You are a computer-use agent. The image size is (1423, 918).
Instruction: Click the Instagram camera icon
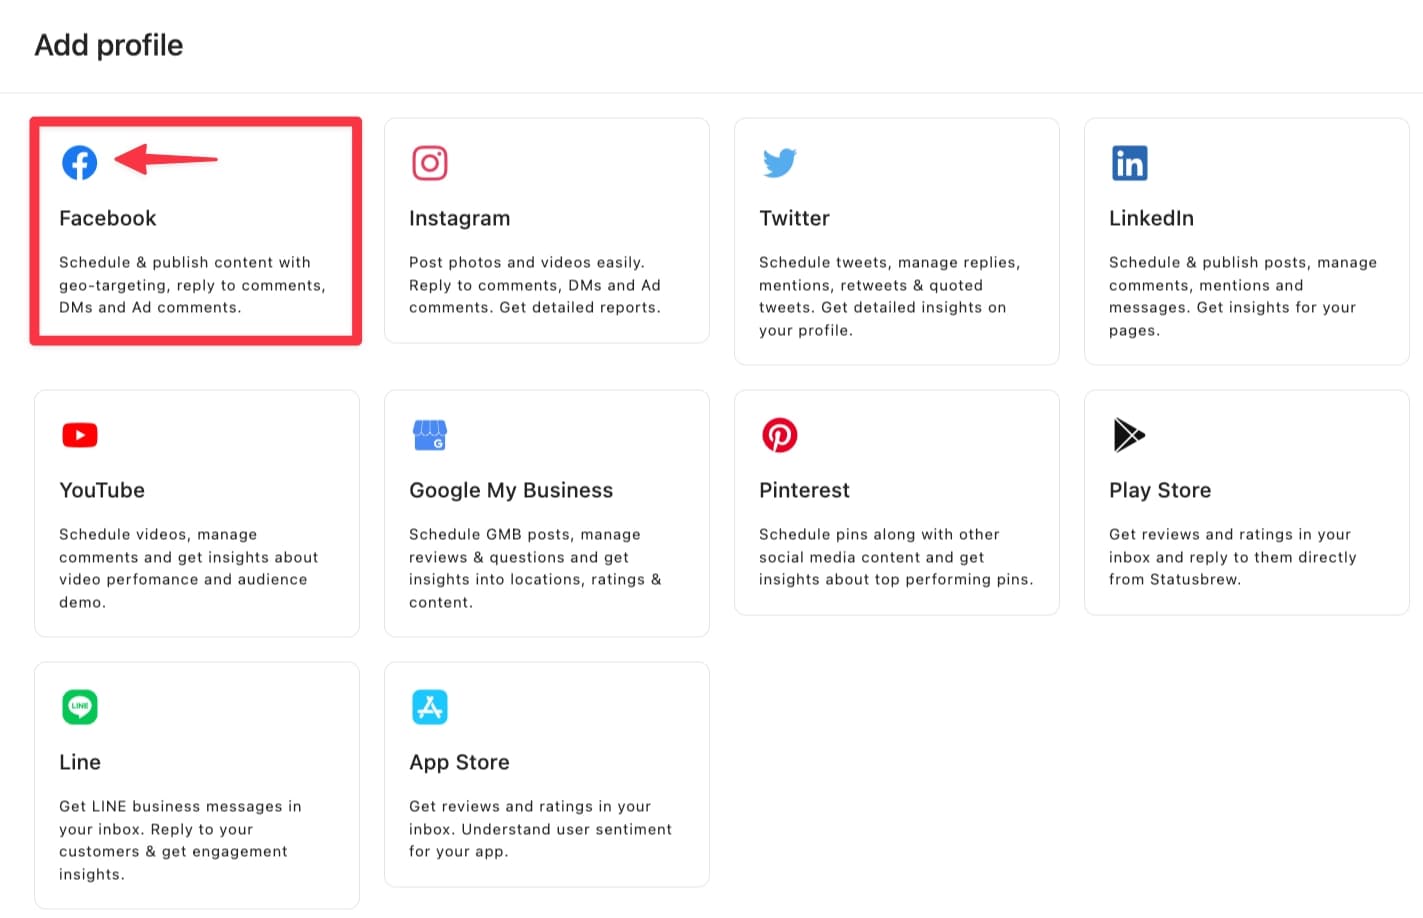[x=430, y=163]
